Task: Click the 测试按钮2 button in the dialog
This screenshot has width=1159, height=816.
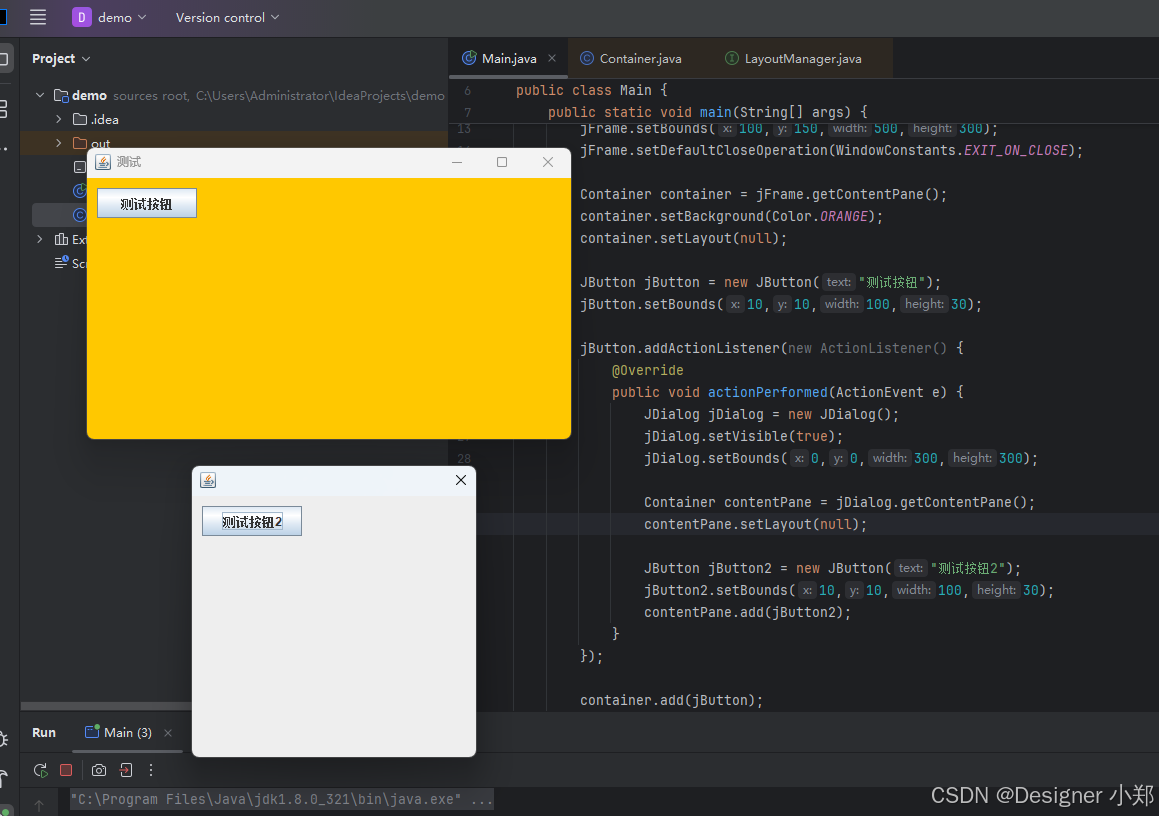Action: coord(252,521)
